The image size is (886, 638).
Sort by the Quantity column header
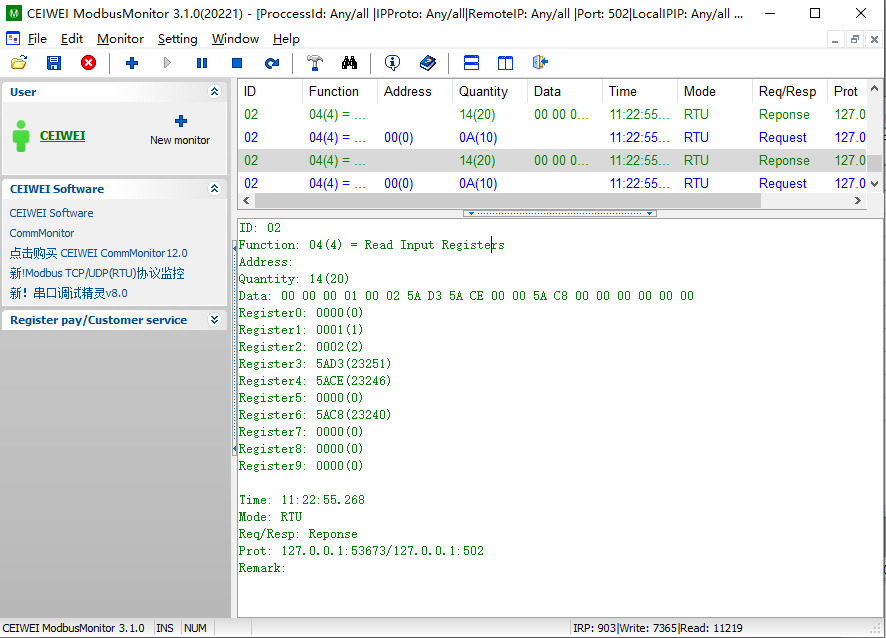coord(490,92)
